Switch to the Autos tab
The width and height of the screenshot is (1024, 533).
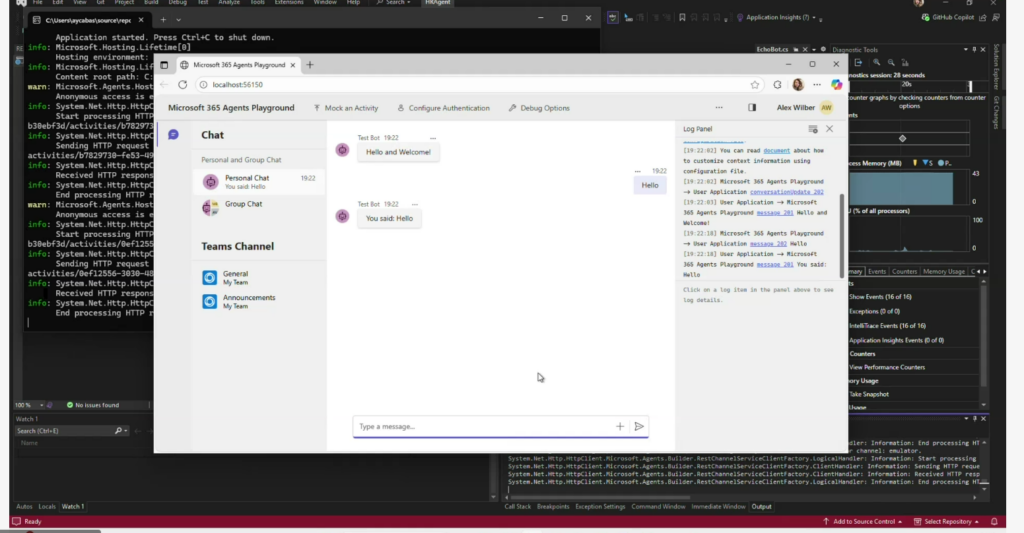point(24,506)
